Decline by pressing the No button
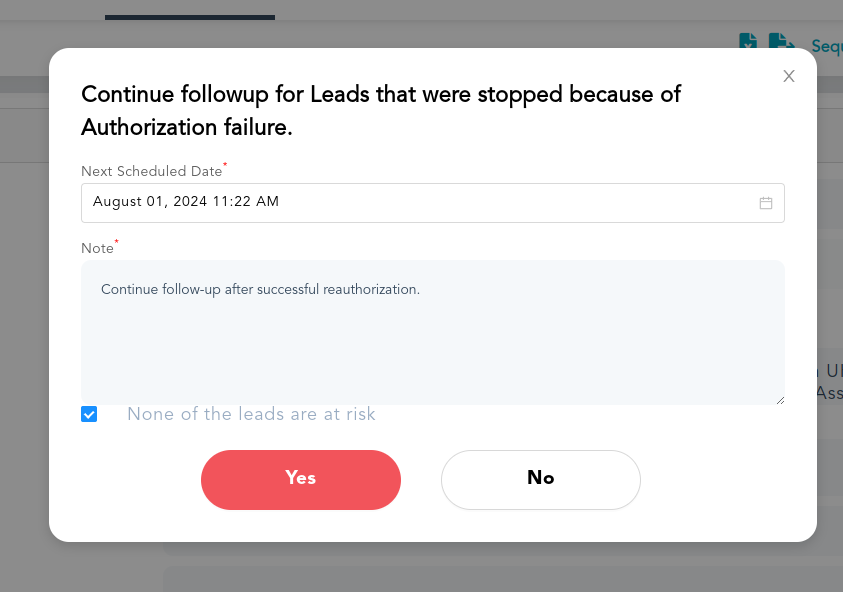 pyautogui.click(x=540, y=480)
